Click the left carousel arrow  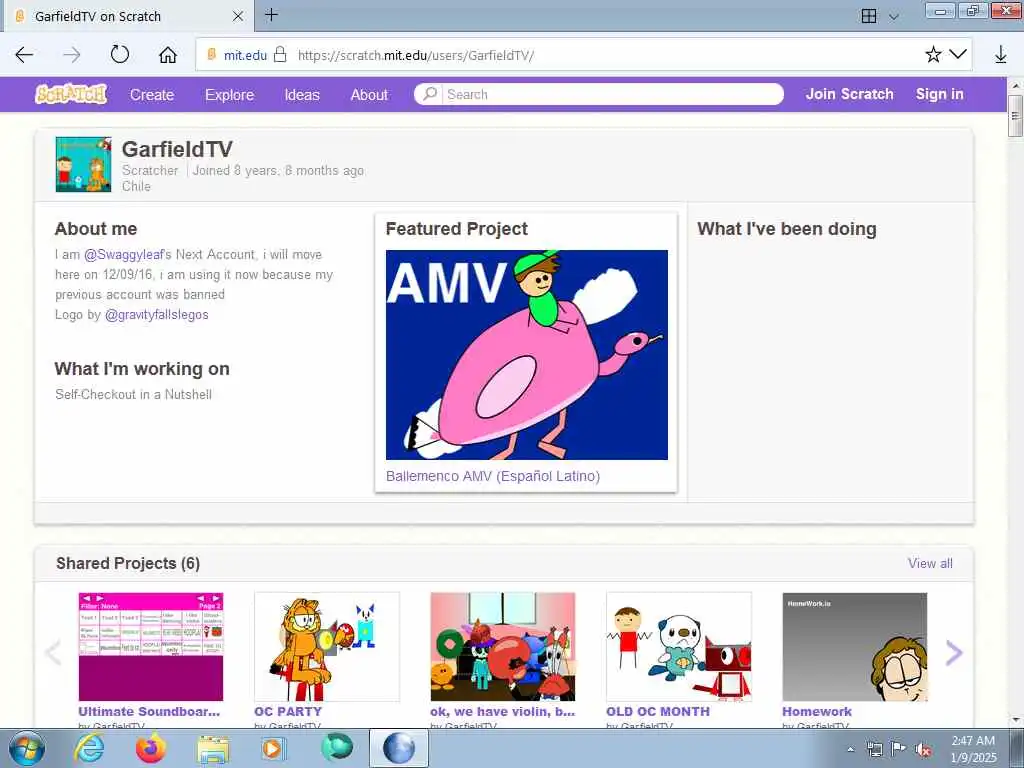pos(54,652)
